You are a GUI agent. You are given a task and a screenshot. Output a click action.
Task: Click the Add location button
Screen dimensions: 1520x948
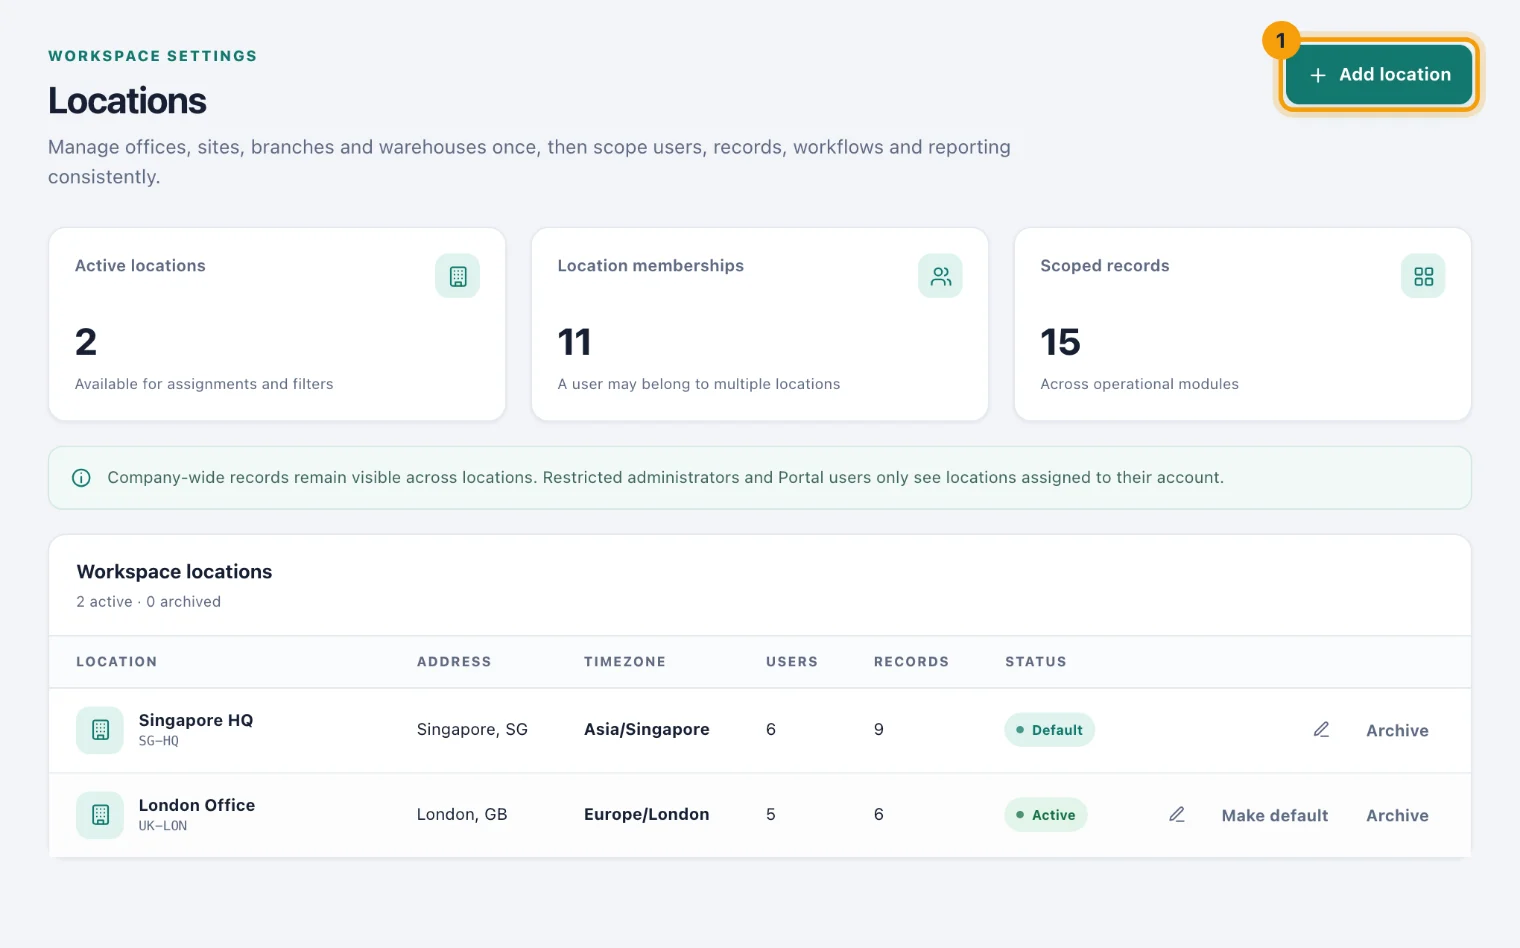(1379, 75)
